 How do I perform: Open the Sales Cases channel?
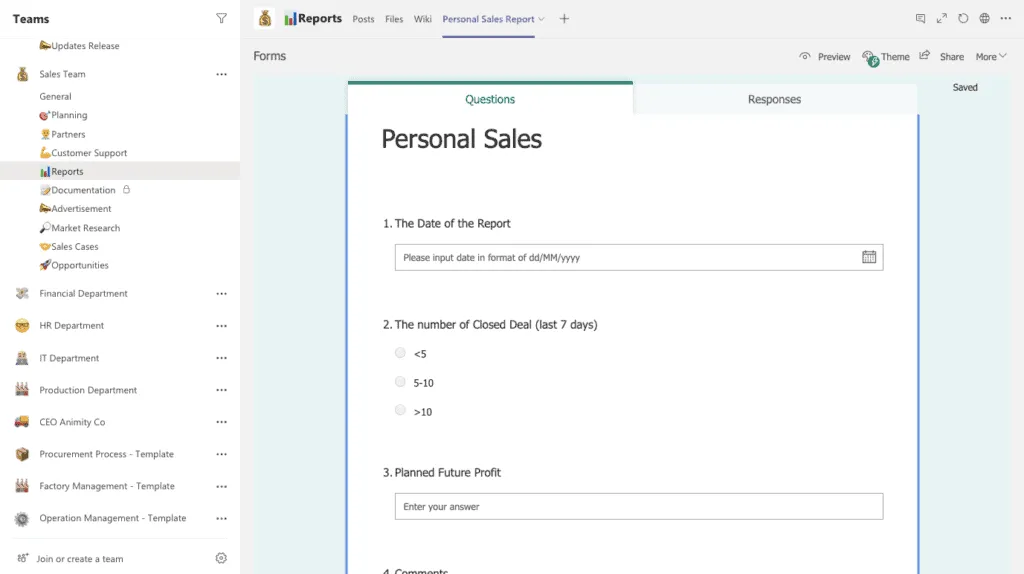click(69, 246)
